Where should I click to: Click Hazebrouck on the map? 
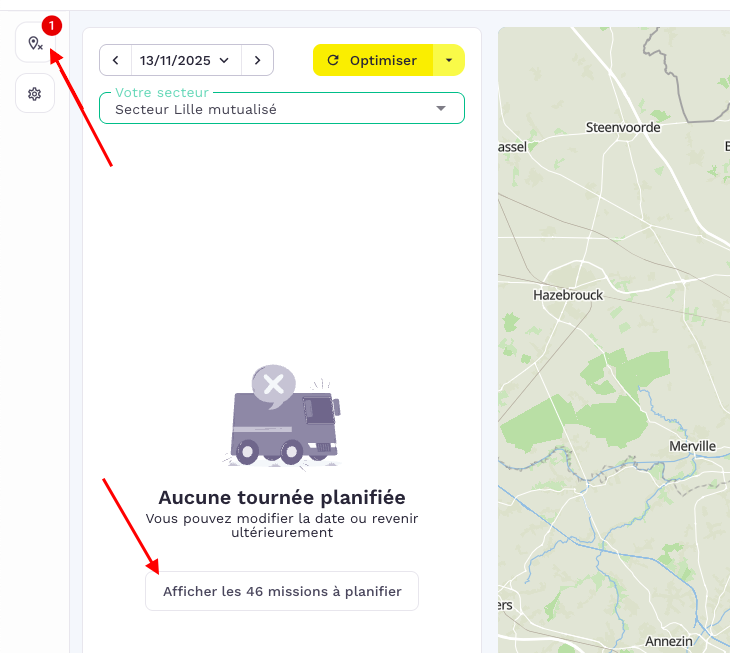tap(568, 295)
